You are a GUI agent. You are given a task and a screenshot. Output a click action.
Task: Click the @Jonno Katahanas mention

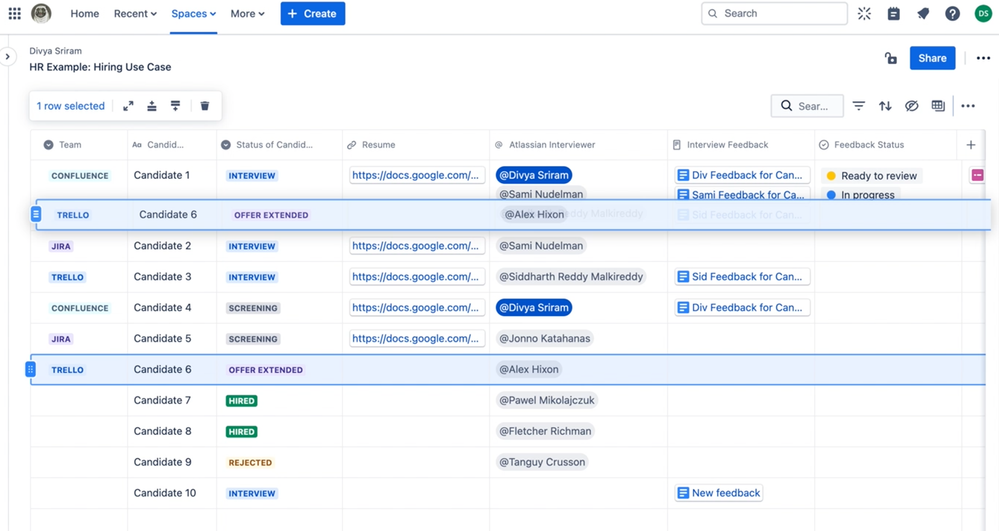[545, 338]
